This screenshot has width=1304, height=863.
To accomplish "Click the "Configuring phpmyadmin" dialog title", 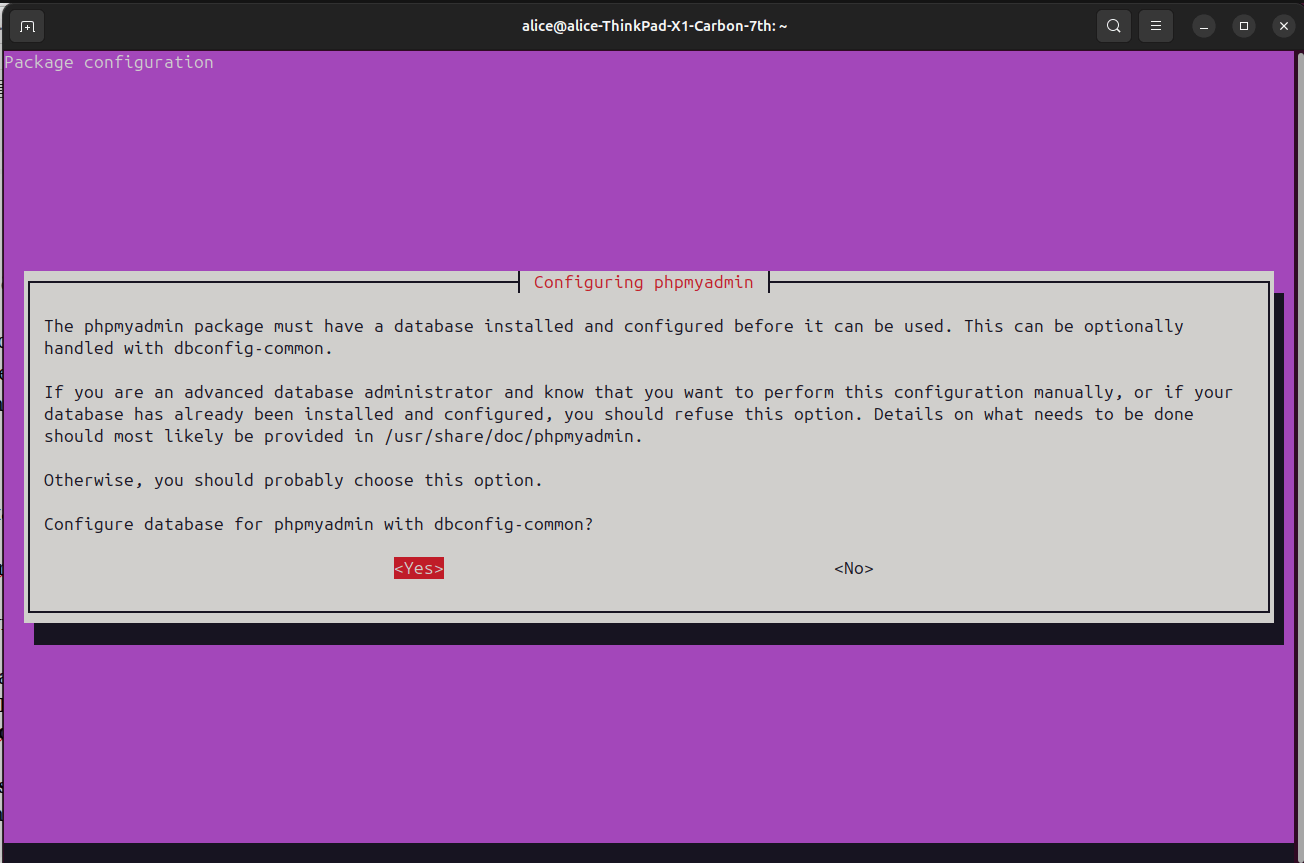I will 644,282.
